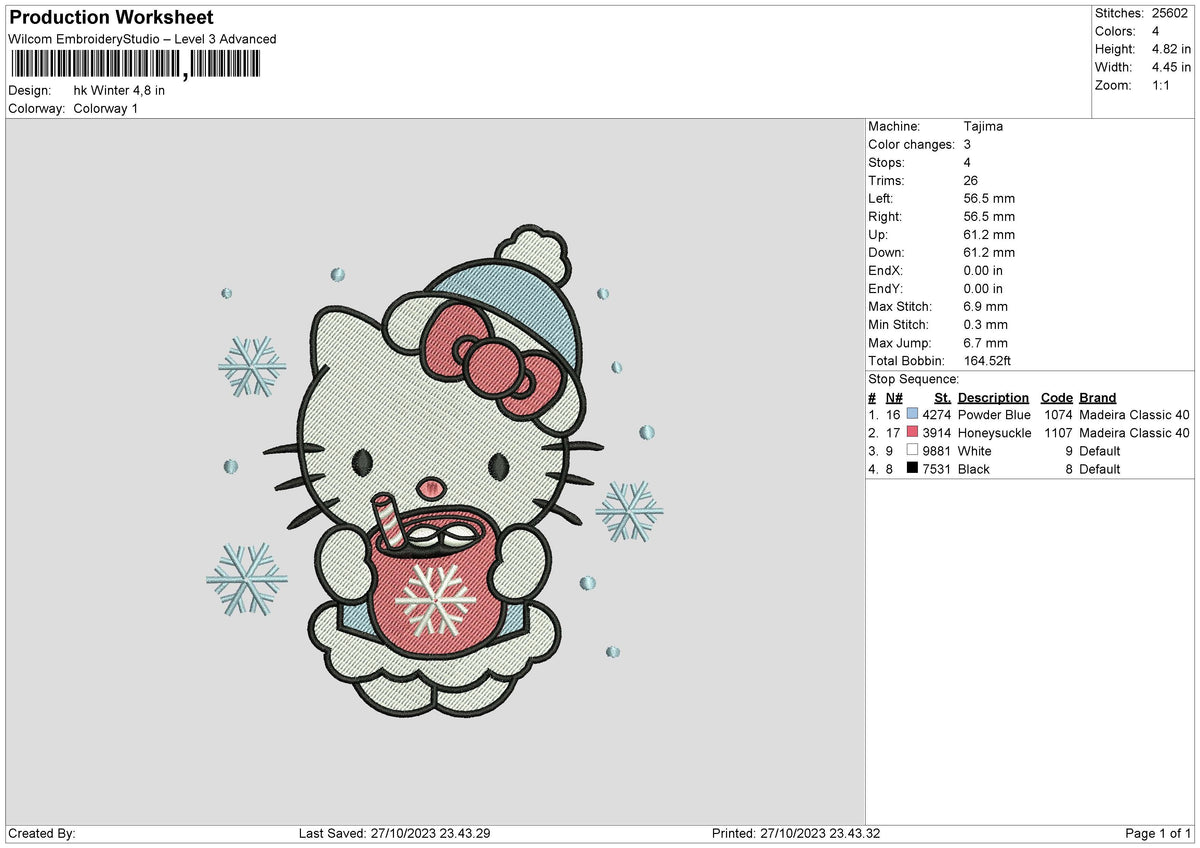Select 'Wilcom EmbroideryStudio – Level 3 Advanced' text

tap(142, 39)
